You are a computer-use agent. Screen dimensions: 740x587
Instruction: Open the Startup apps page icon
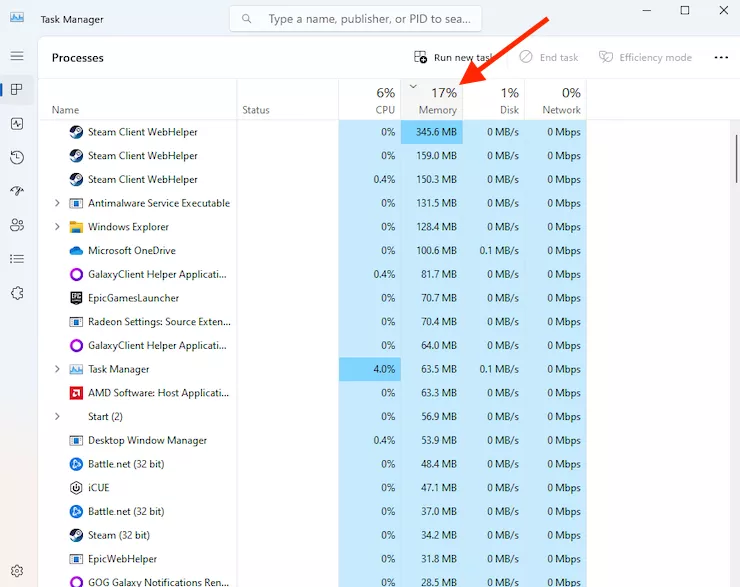point(17,191)
